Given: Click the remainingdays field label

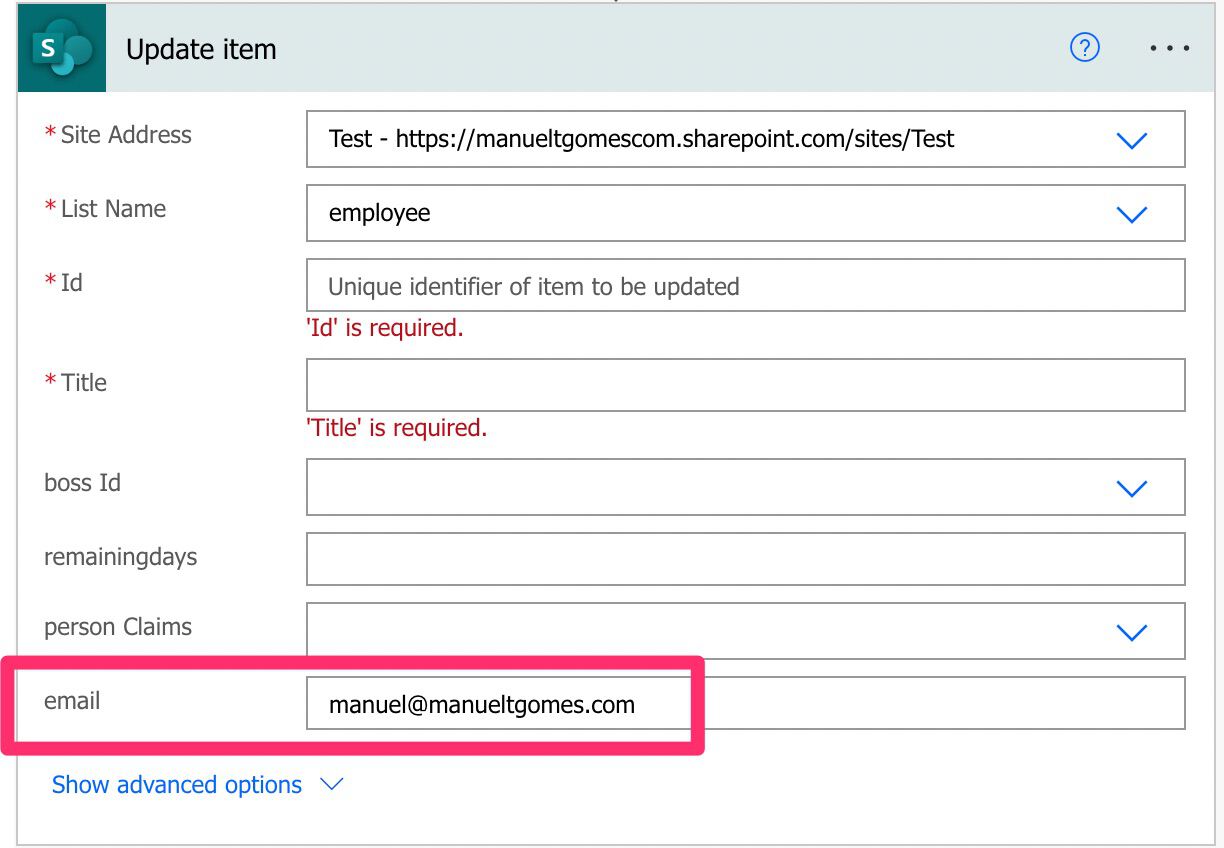Looking at the screenshot, I should point(120,558).
